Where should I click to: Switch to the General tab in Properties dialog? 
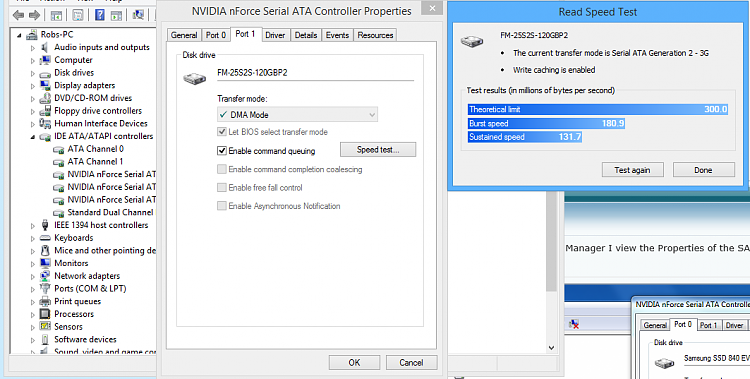[184, 35]
